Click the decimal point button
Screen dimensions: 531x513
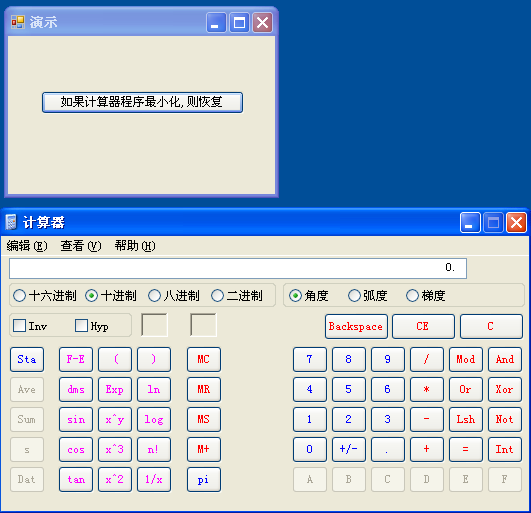387,449
